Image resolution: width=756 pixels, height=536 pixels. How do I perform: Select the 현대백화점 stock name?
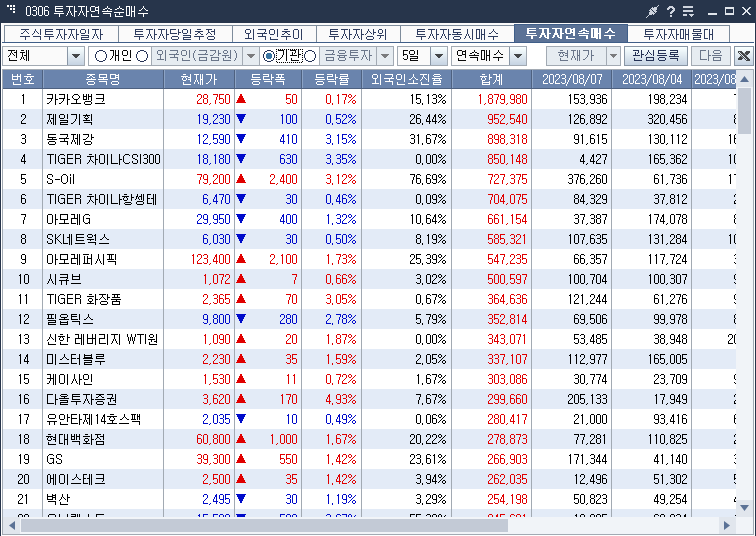pos(75,439)
